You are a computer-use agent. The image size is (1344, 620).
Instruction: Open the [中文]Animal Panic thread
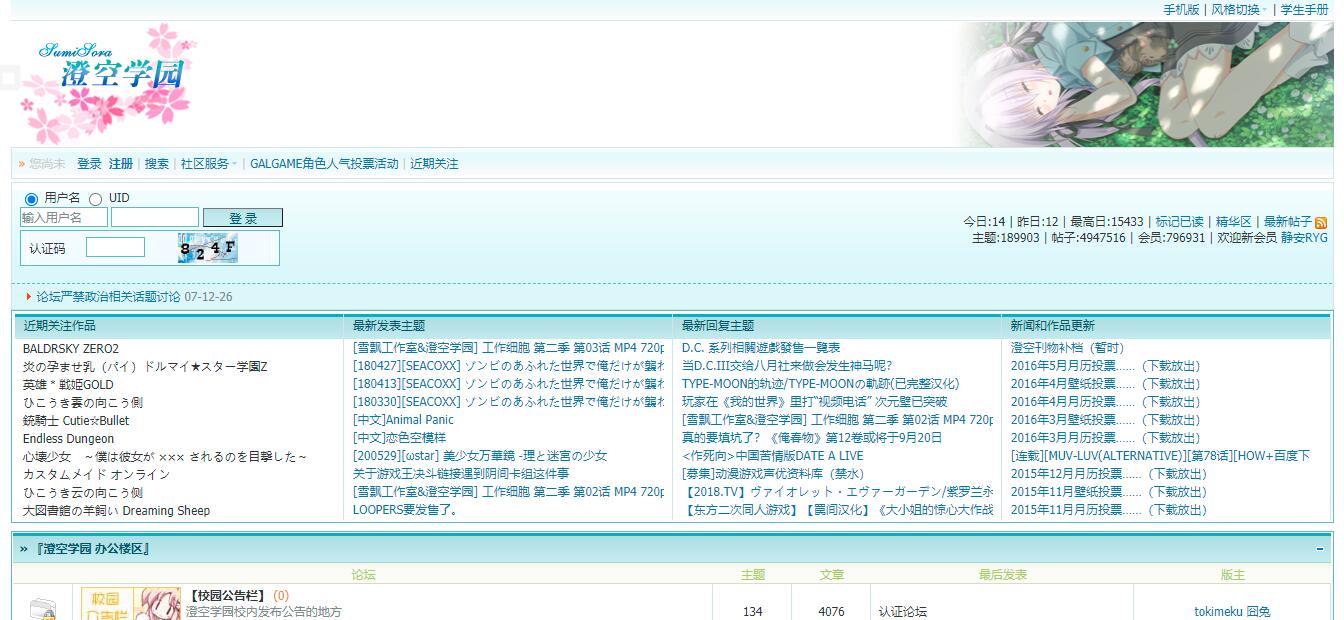[403, 420]
